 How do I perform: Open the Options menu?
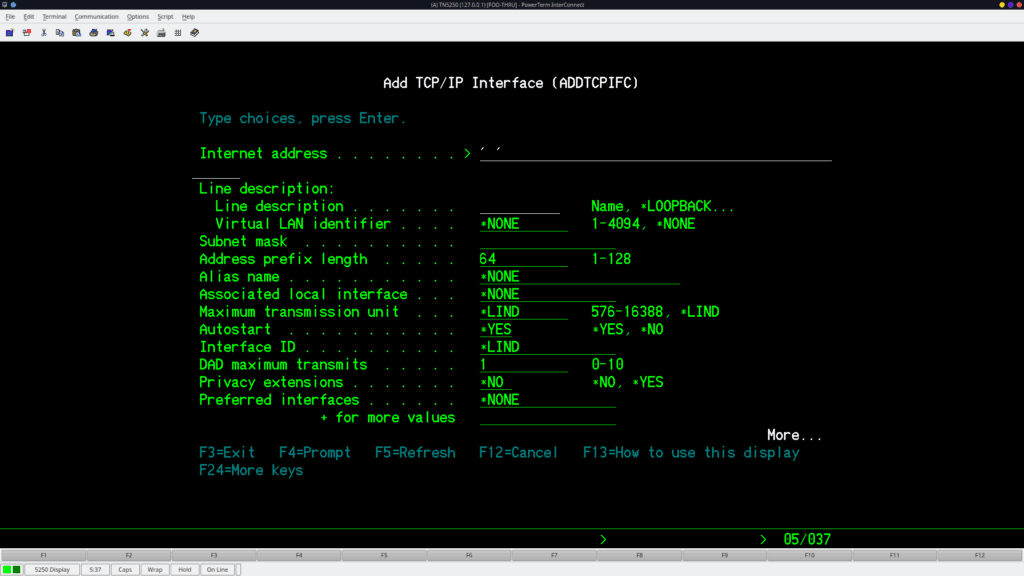click(x=138, y=16)
